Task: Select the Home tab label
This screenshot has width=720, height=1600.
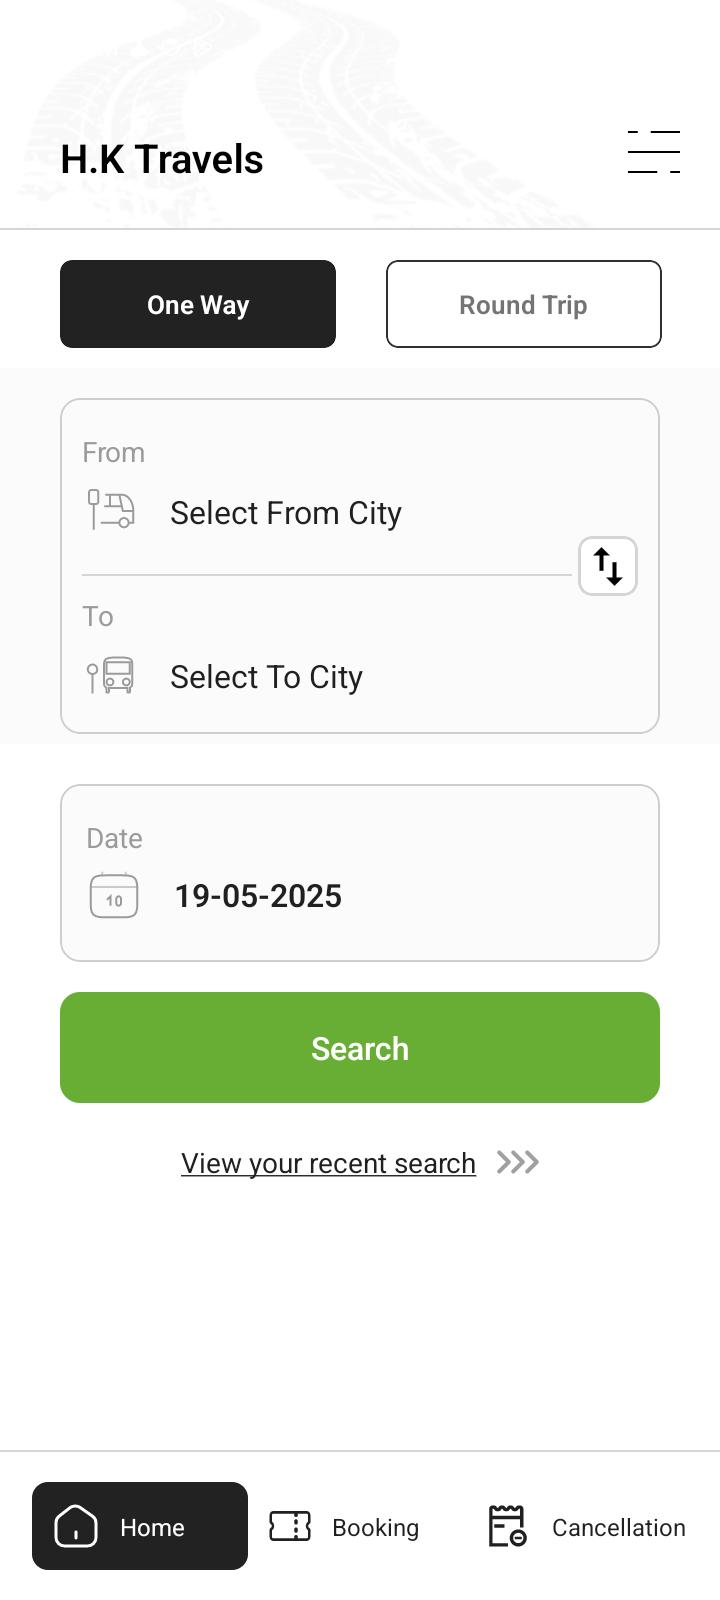Action: click(x=152, y=1527)
